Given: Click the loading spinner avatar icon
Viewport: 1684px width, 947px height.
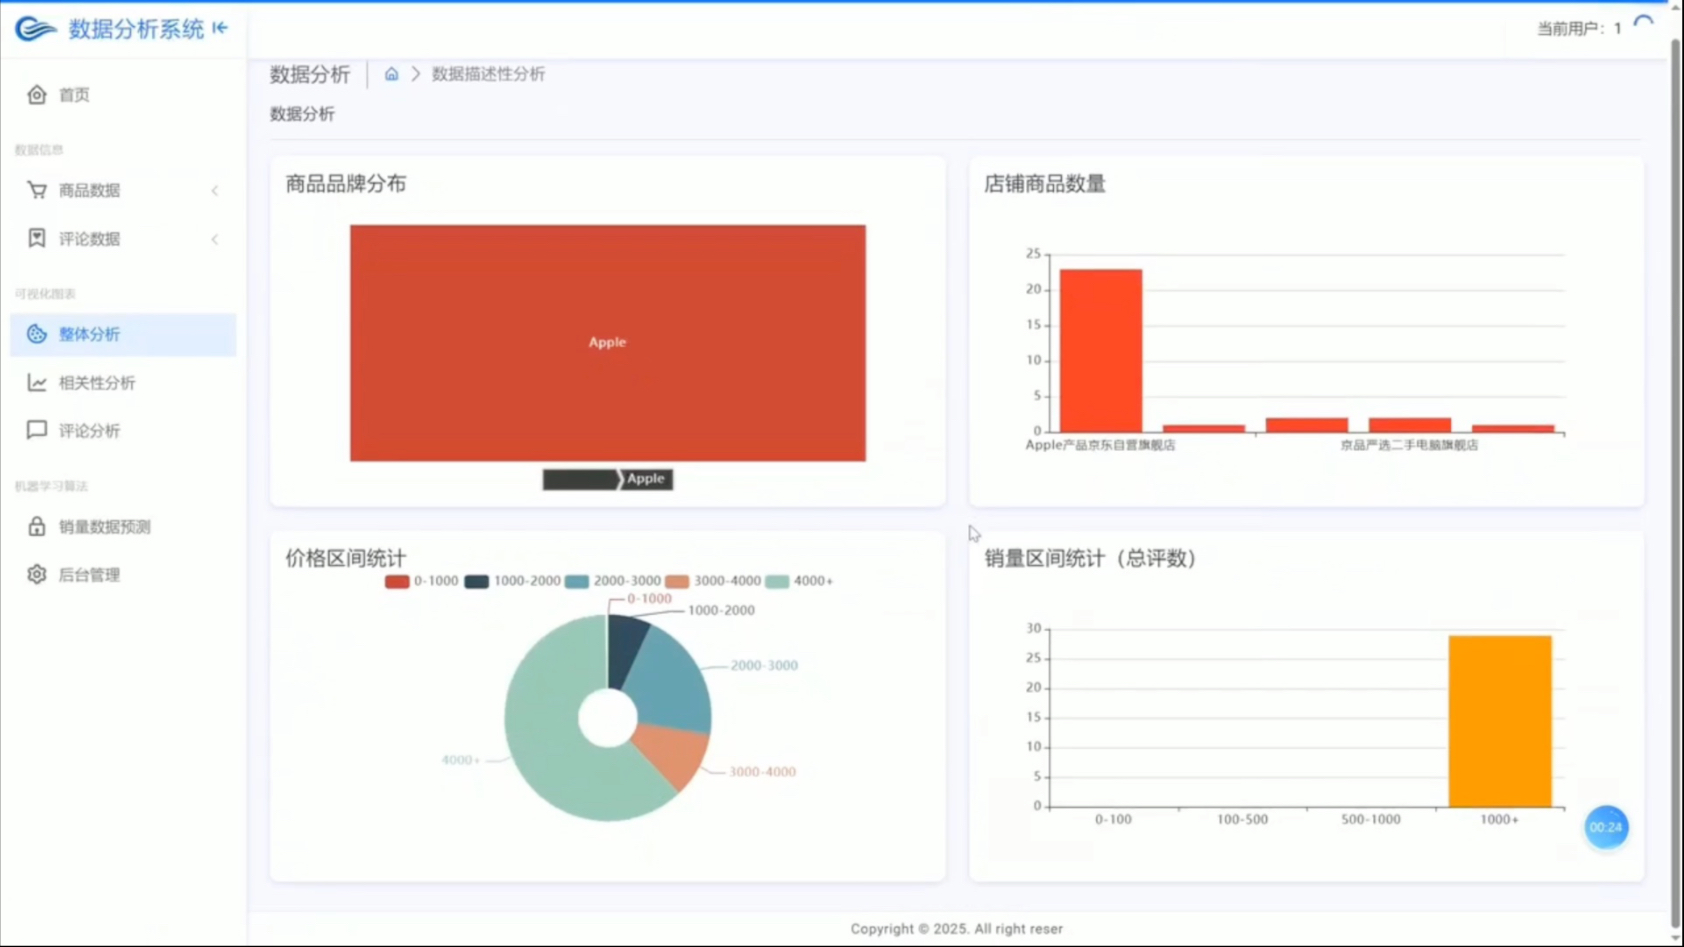Looking at the screenshot, I should tap(1643, 26).
